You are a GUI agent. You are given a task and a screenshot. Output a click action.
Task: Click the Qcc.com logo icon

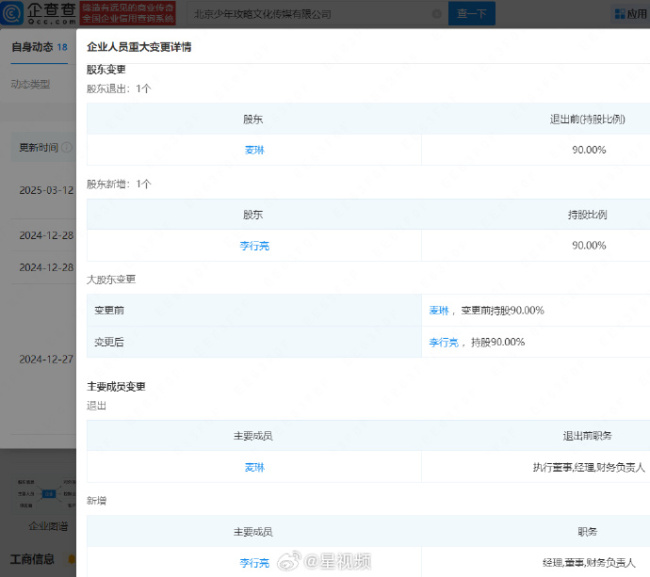pos(12,14)
